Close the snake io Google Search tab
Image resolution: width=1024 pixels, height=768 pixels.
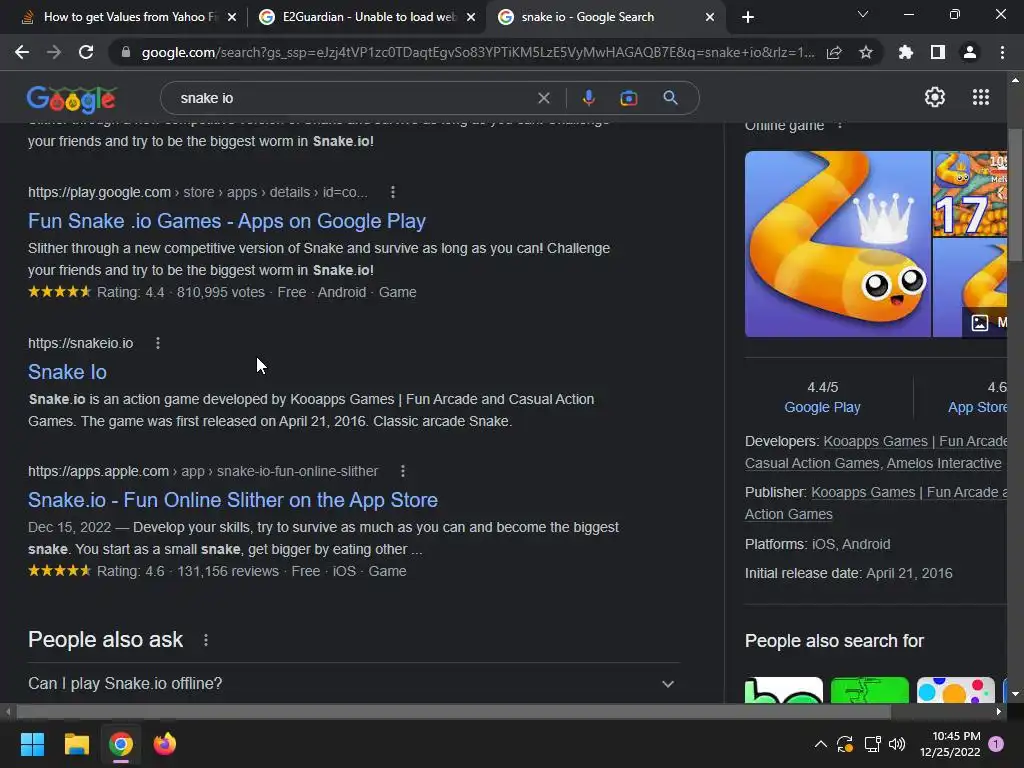[710, 18]
